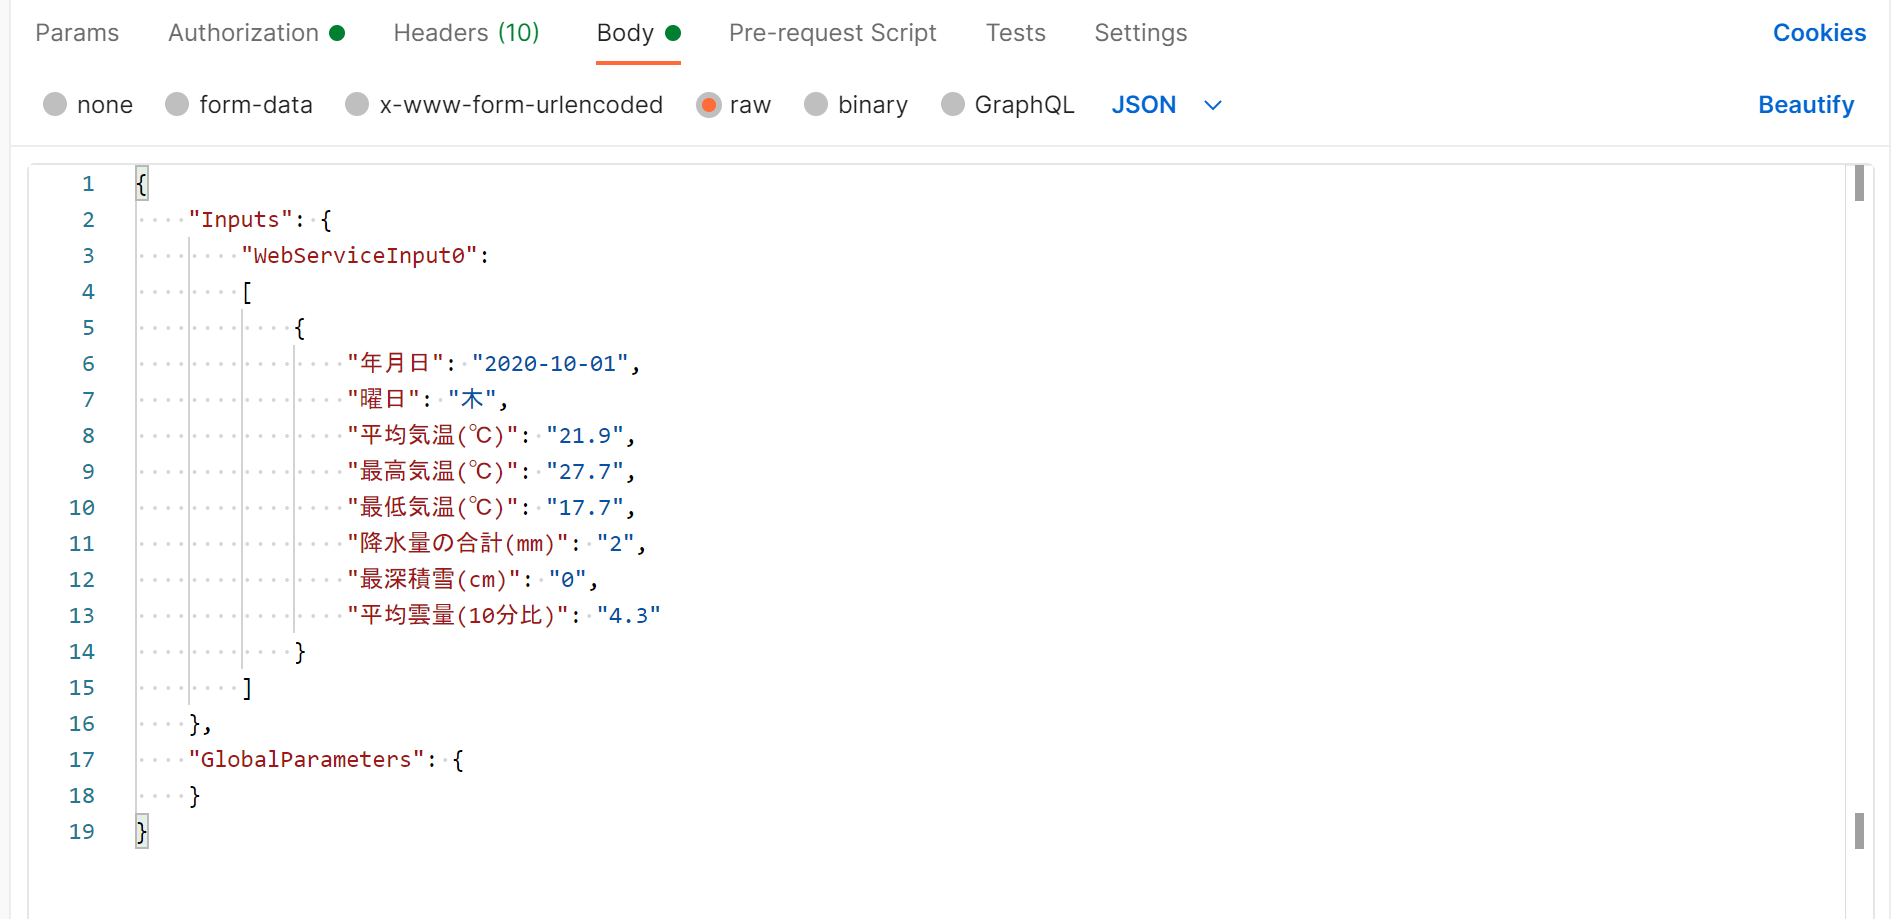Image resolution: width=1893 pixels, height=919 pixels.
Task: Click the "17.7" min temperature value
Action: pyautogui.click(x=584, y=508)
